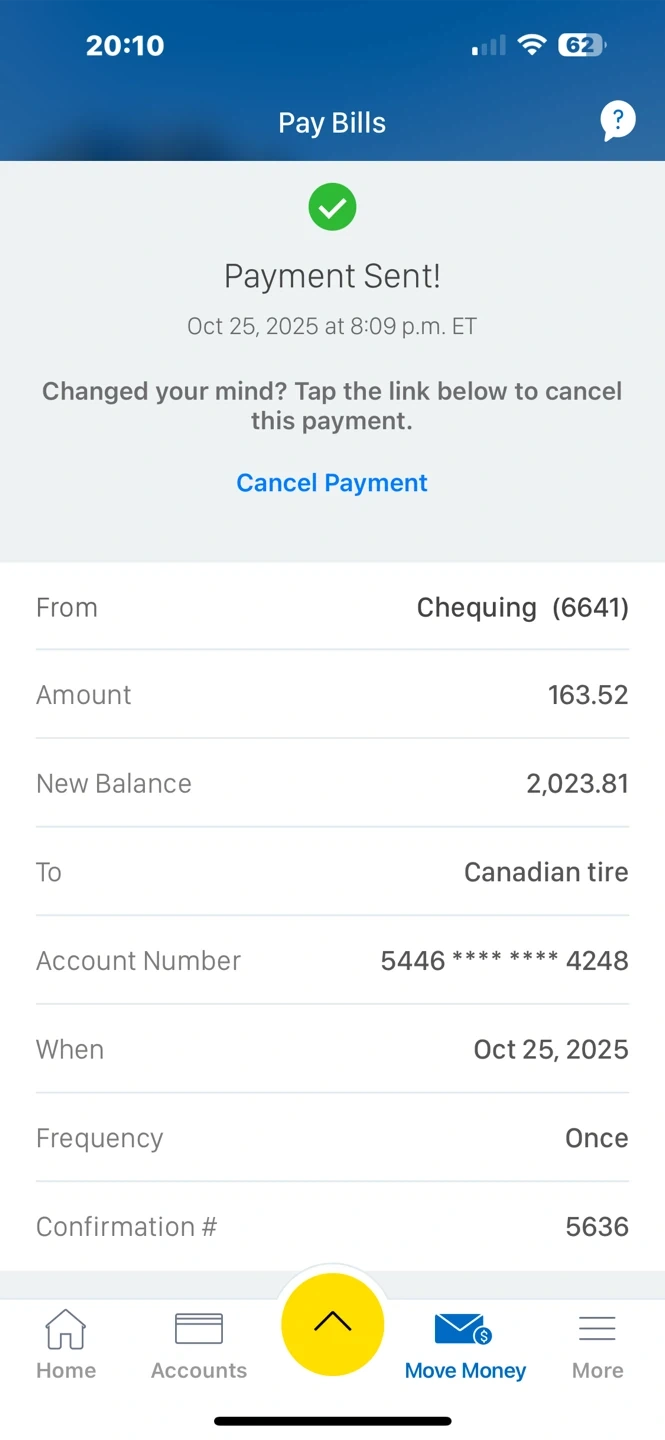Screen dimensions: 665x1440
Task: Open the Home tab icon
Action: pos(66,1330)
